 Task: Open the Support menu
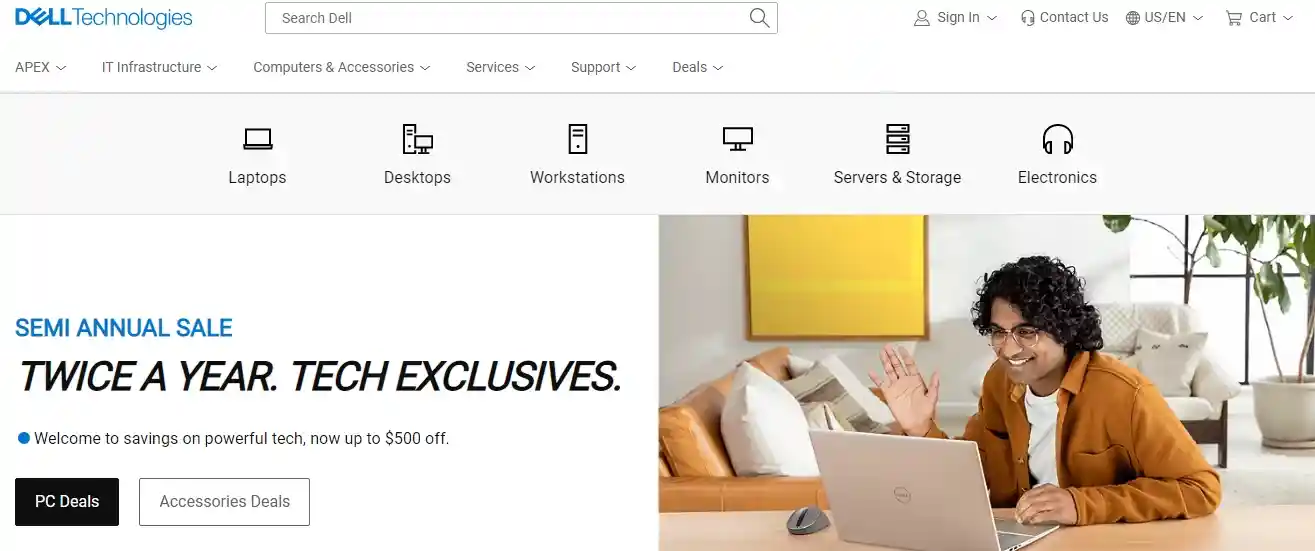(603, 67)
